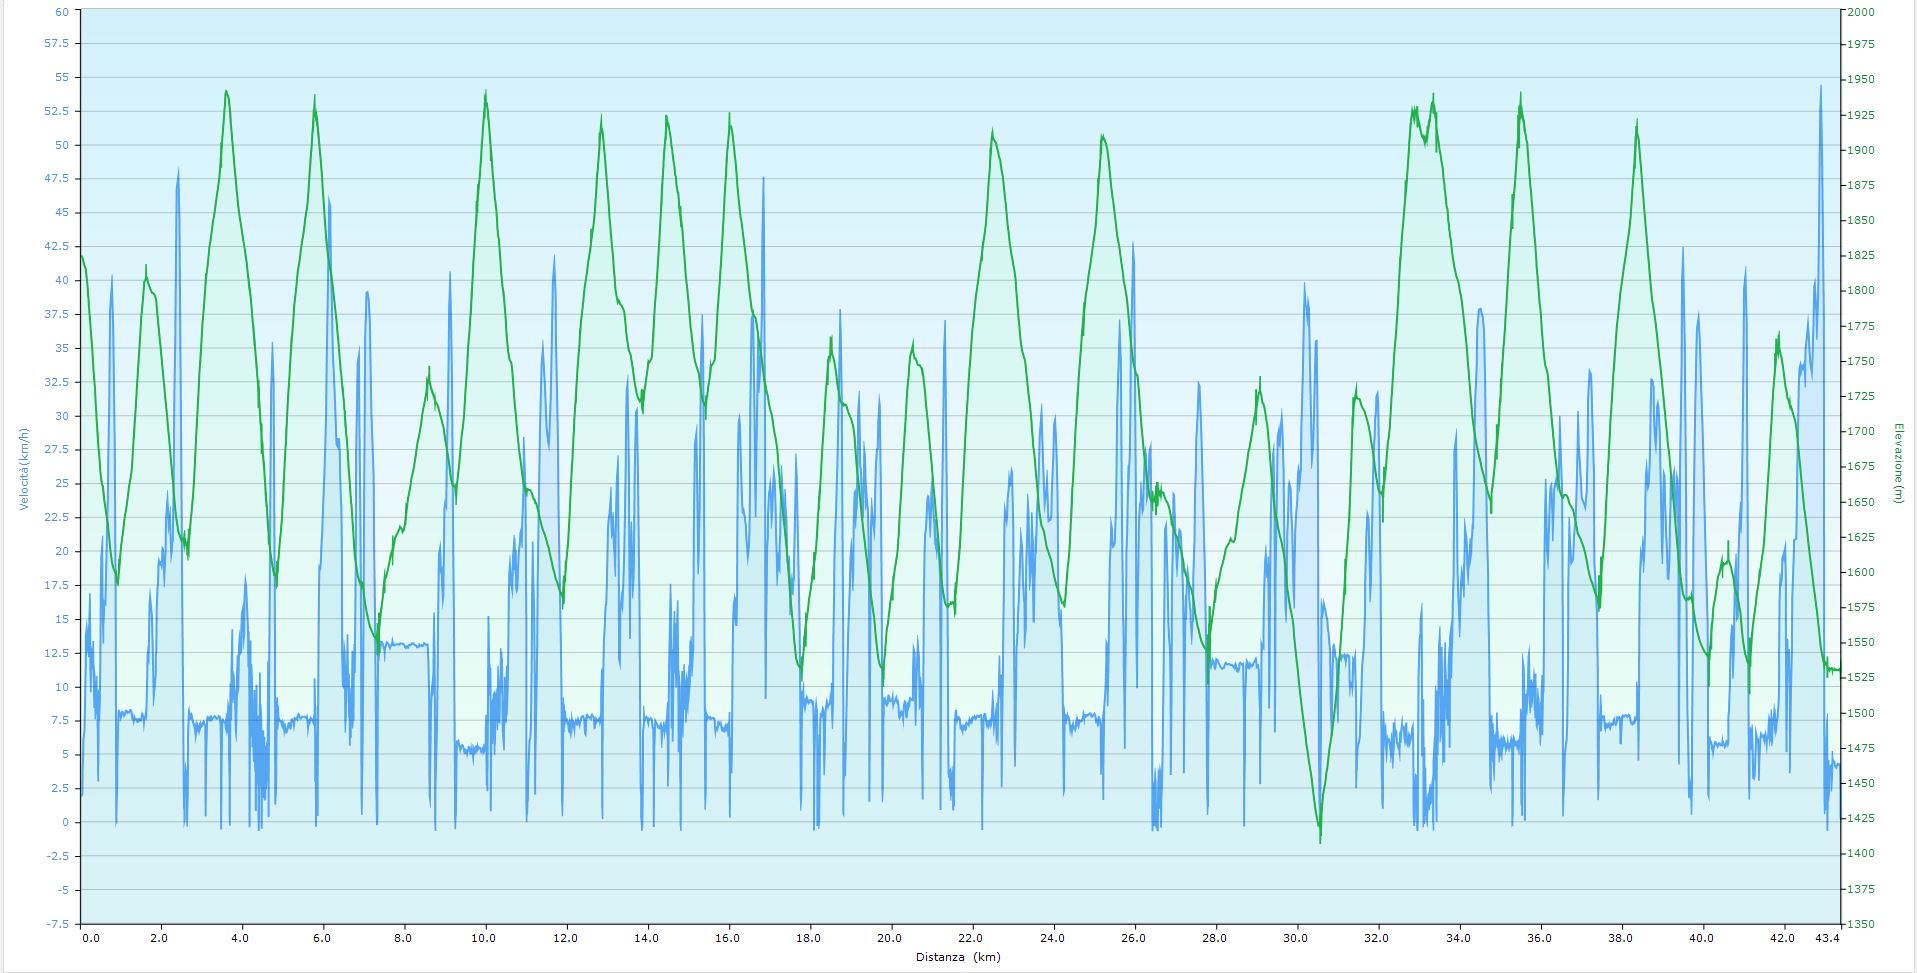Select the 1350 label on the elevation axis
Screen dimensions: 1917x973
pos(1861,924)
